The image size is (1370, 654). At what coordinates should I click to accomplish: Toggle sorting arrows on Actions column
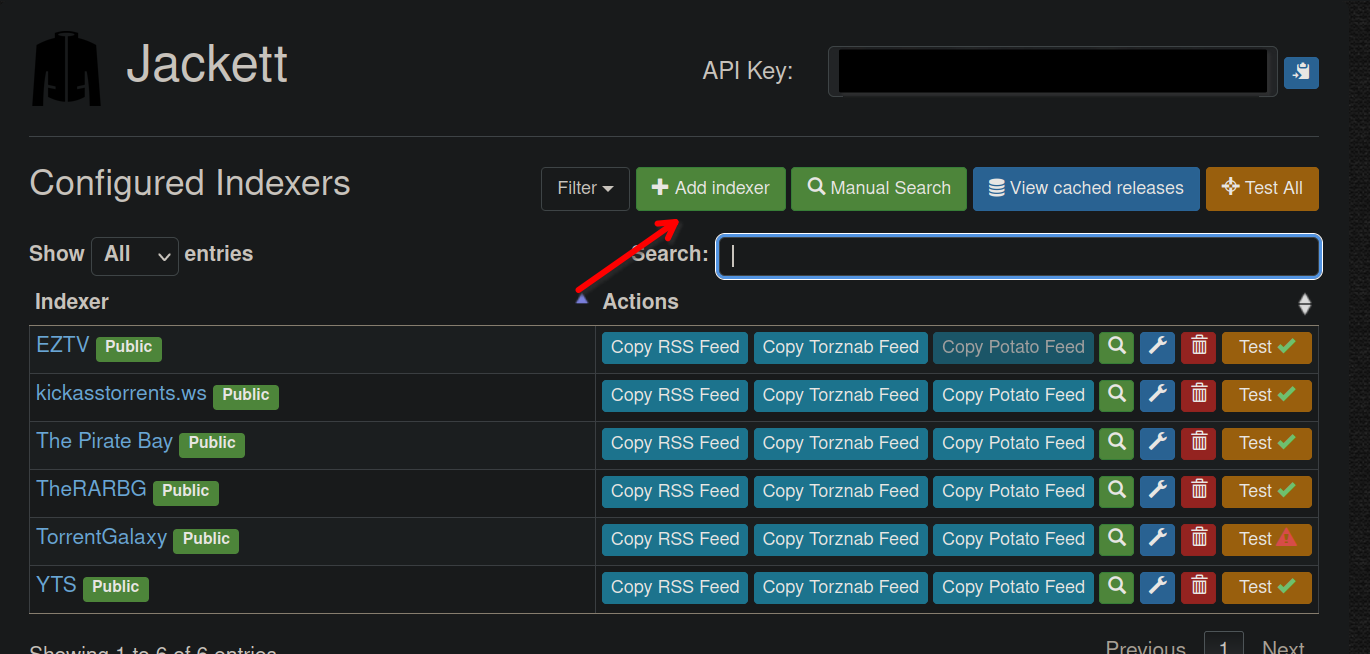(1304, 303)
